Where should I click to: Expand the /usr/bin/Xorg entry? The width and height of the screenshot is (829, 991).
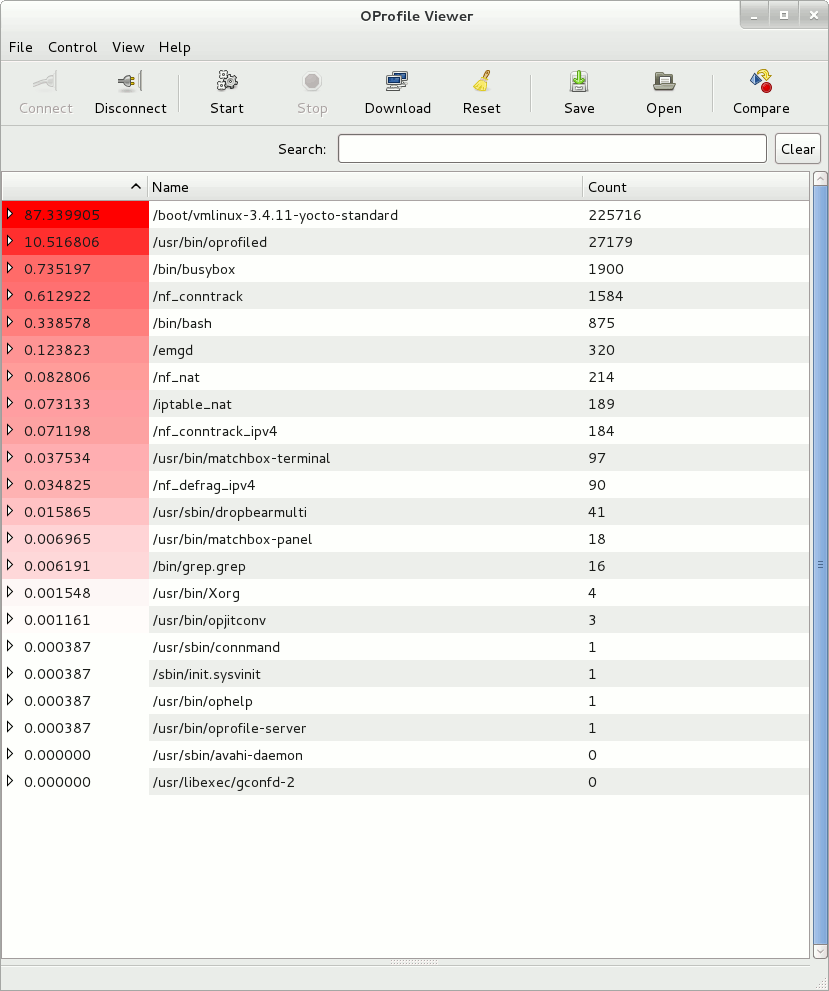click(x=10, y=593)
